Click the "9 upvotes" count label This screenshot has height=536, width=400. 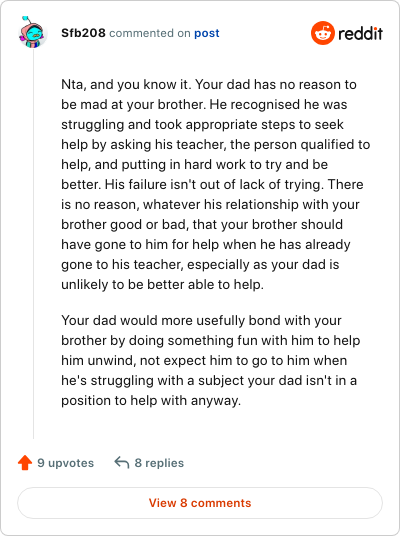[x=65, y=463]
